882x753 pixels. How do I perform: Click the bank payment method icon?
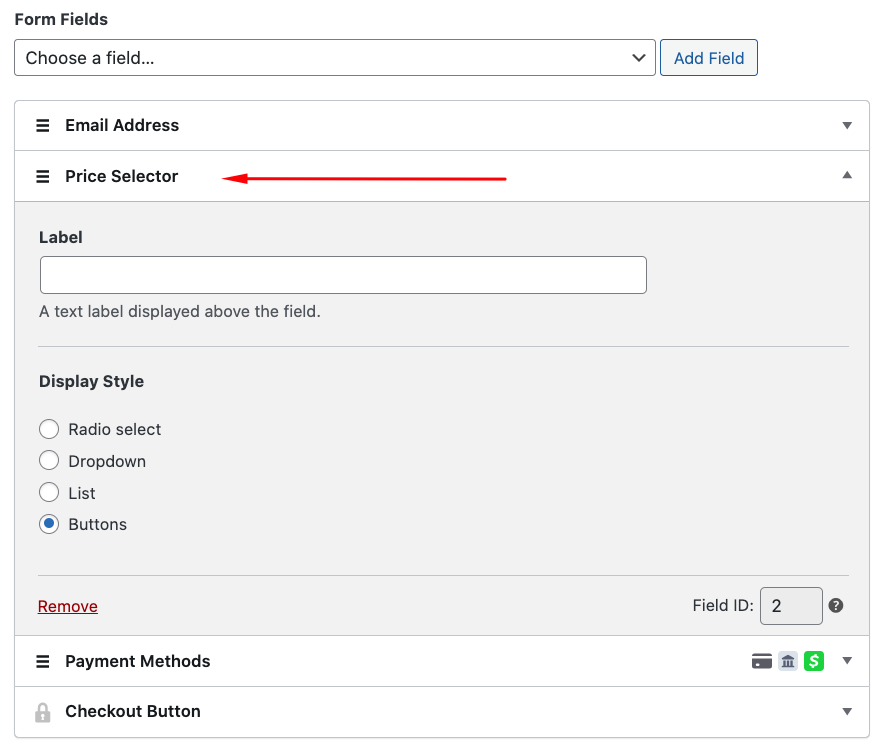tap(788, 661)
